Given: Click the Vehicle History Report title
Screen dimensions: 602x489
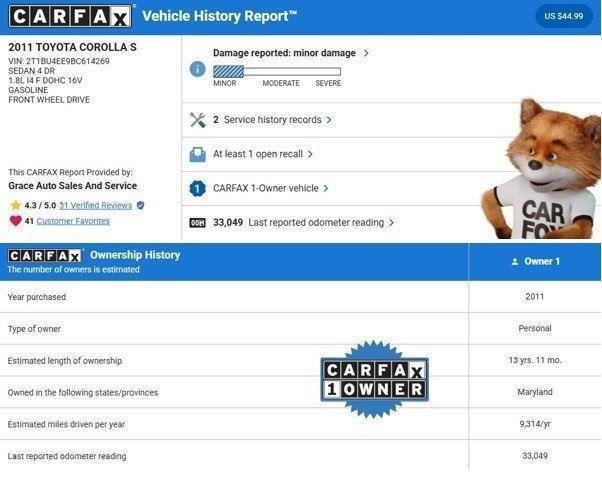Looking at the screenshot, I should (x=219, y=16).
